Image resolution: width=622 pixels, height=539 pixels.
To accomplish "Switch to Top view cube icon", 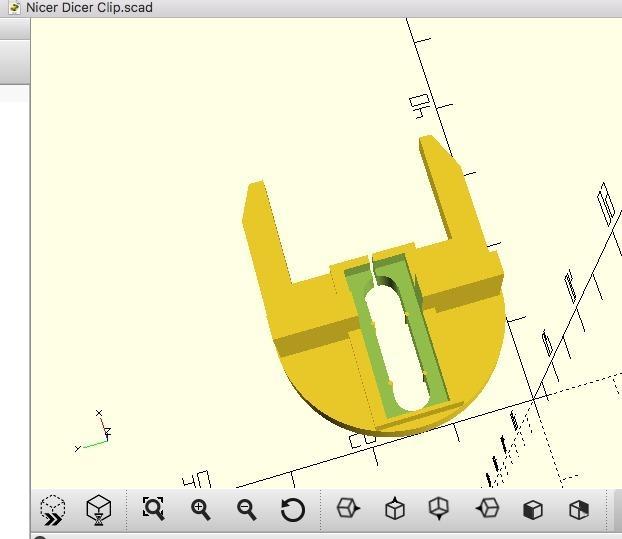I will (x=395, y=508).
